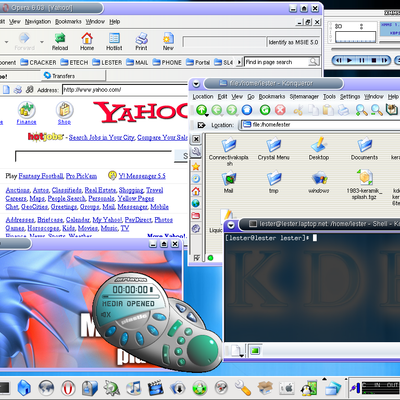Go up a directory in Konqueror
The width and height of the screenshot is (400, 400).
click(201, 110)
